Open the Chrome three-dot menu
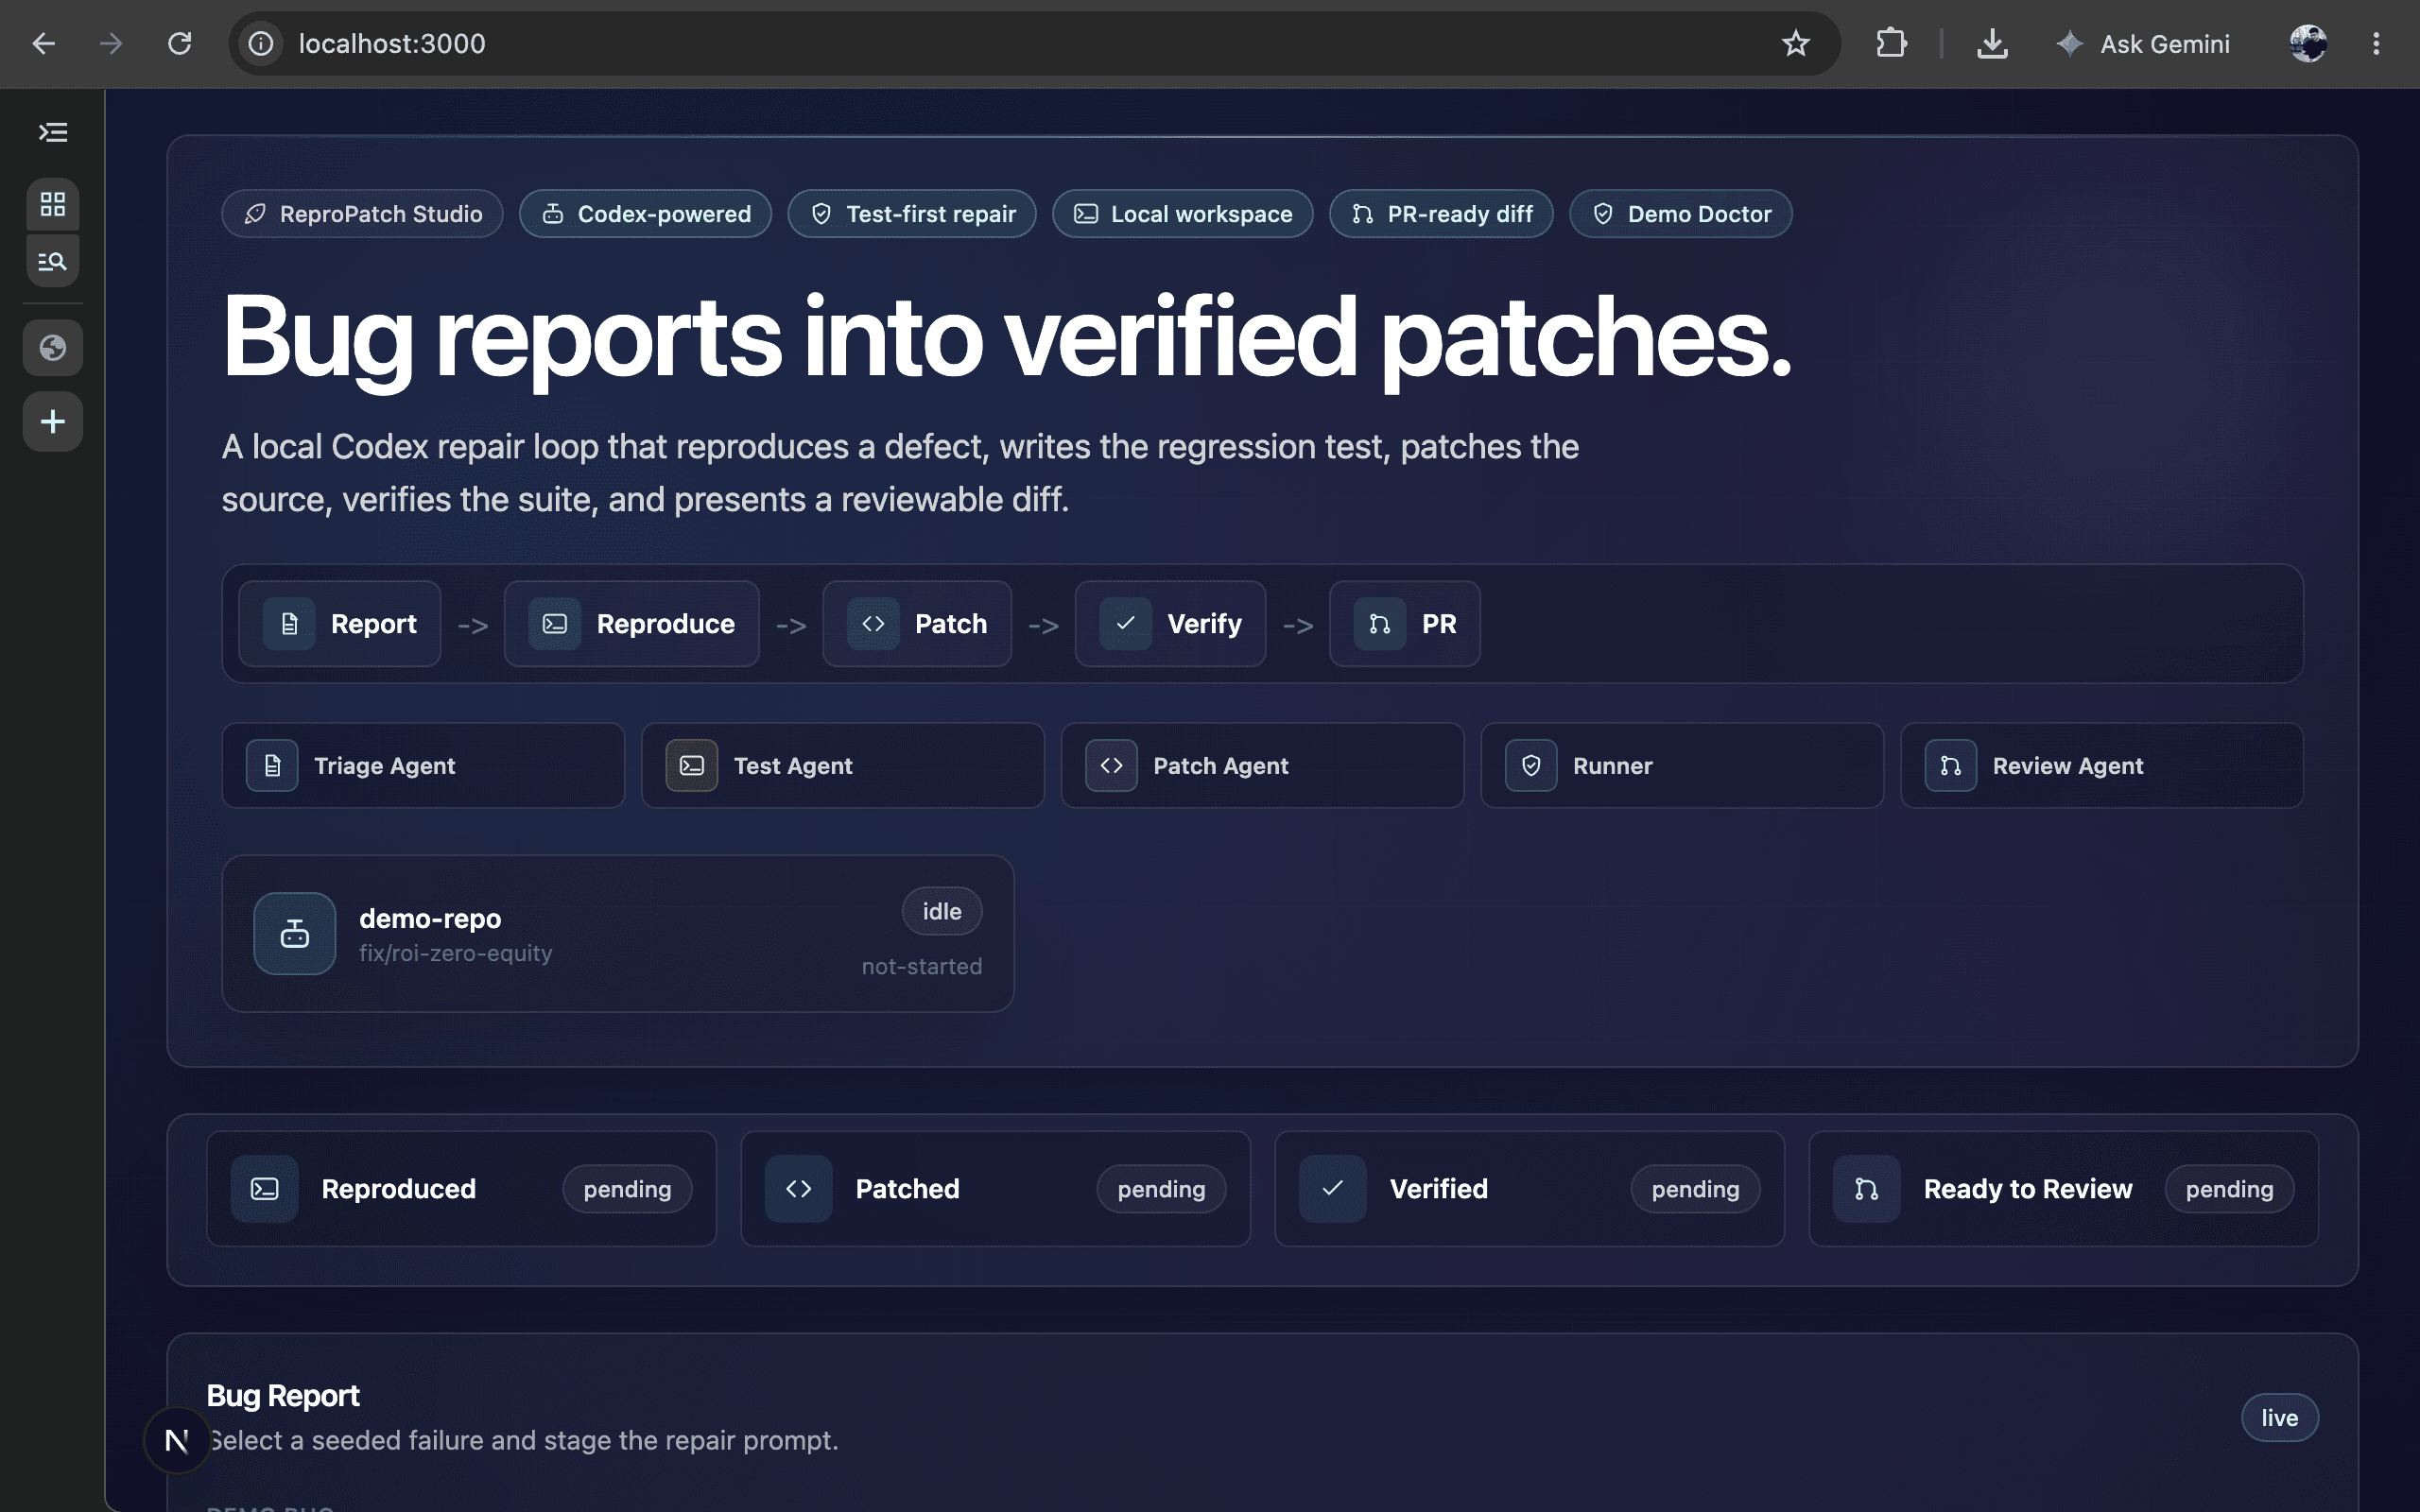The width and height of the screenshot is (2420, 1512). (2376, 43)
